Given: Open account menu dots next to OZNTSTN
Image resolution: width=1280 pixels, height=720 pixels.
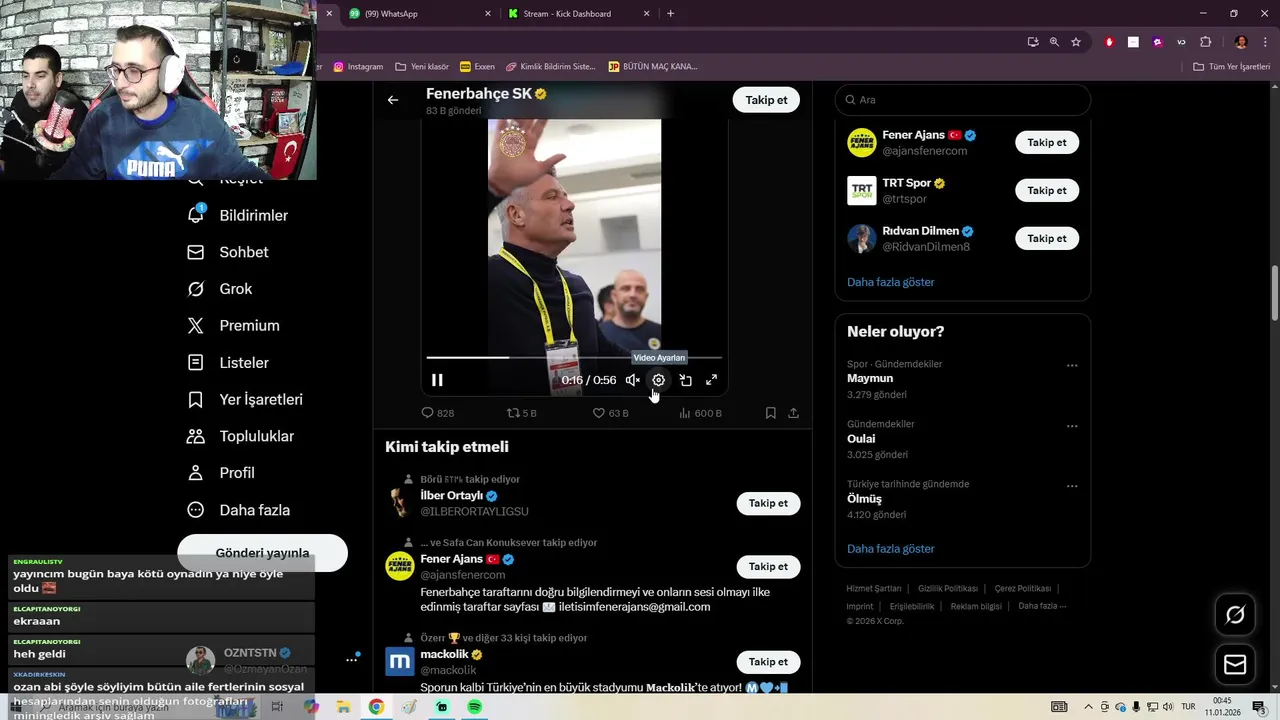Looking at the screenshot, I should click(x=352, y=659).
